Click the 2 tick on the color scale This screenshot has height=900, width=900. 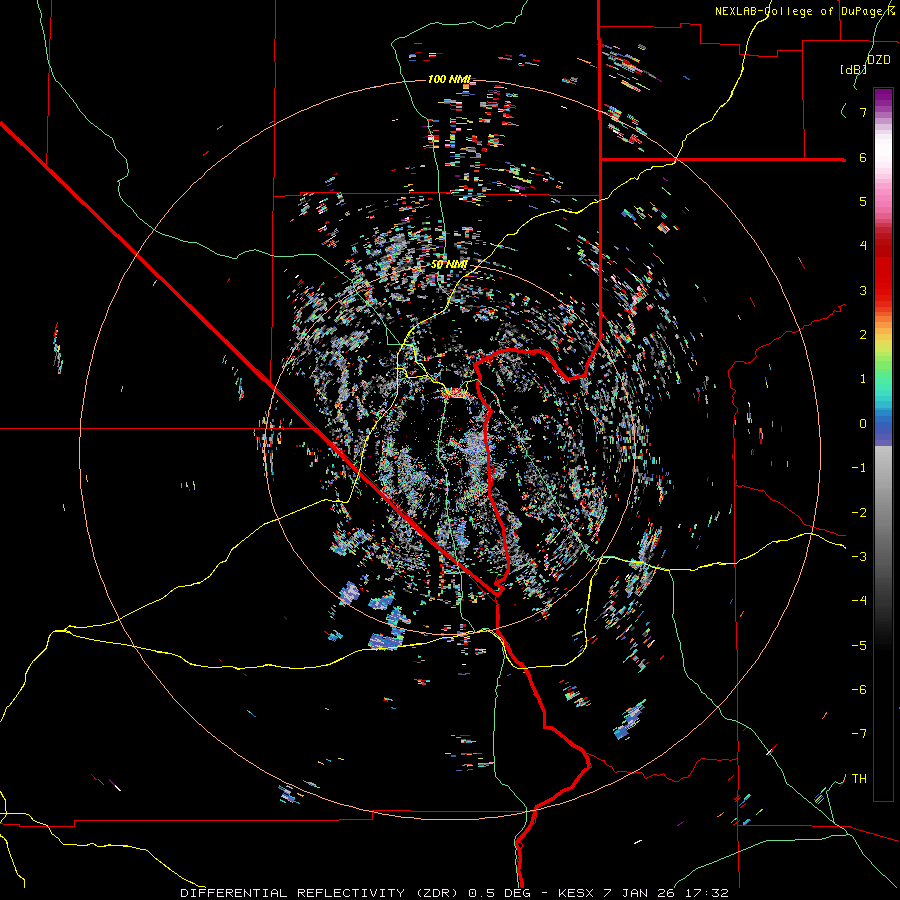pyautogui.click(x=863, y=335)
